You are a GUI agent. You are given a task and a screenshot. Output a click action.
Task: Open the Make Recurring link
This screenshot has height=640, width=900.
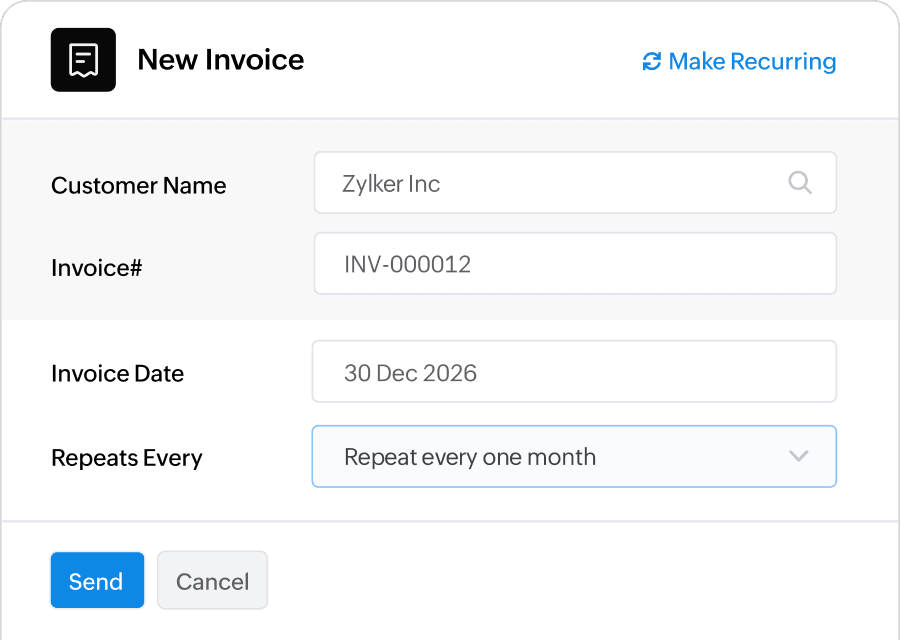click(x=739, y=61)
